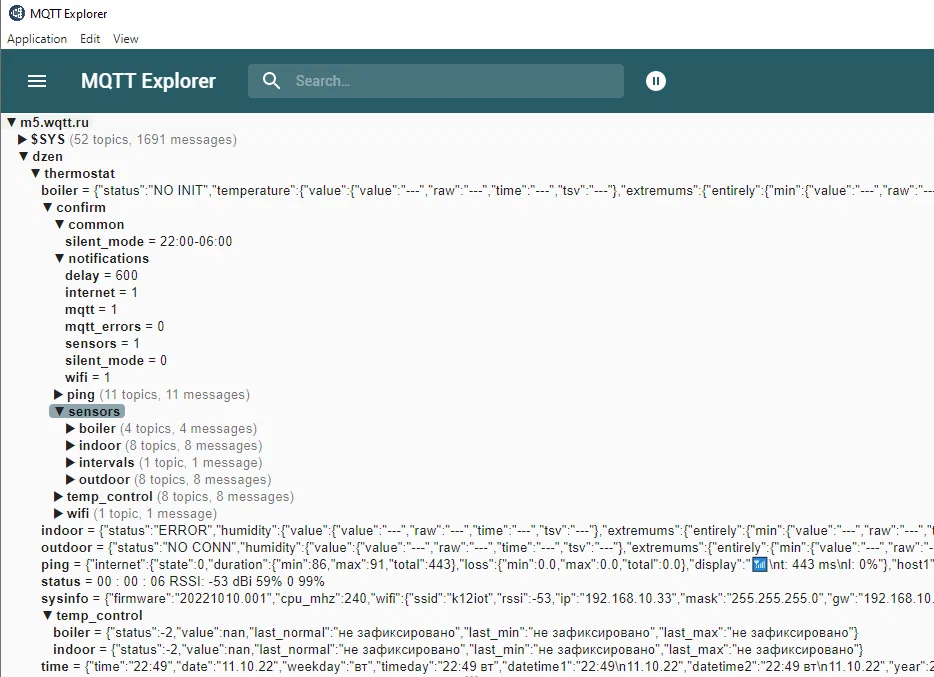Open the Application menu
Screen dimensions: 934x677
36,38
